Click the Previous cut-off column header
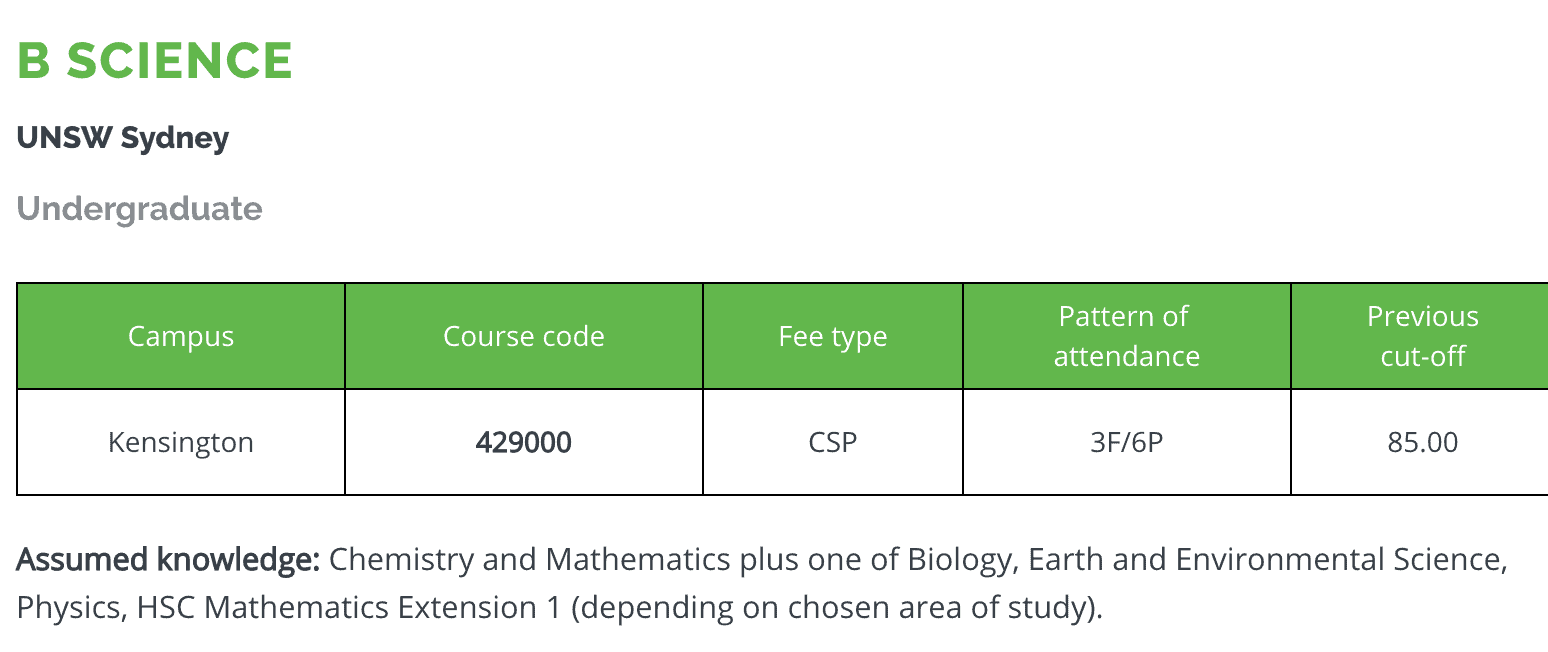 pos(1422,337)
